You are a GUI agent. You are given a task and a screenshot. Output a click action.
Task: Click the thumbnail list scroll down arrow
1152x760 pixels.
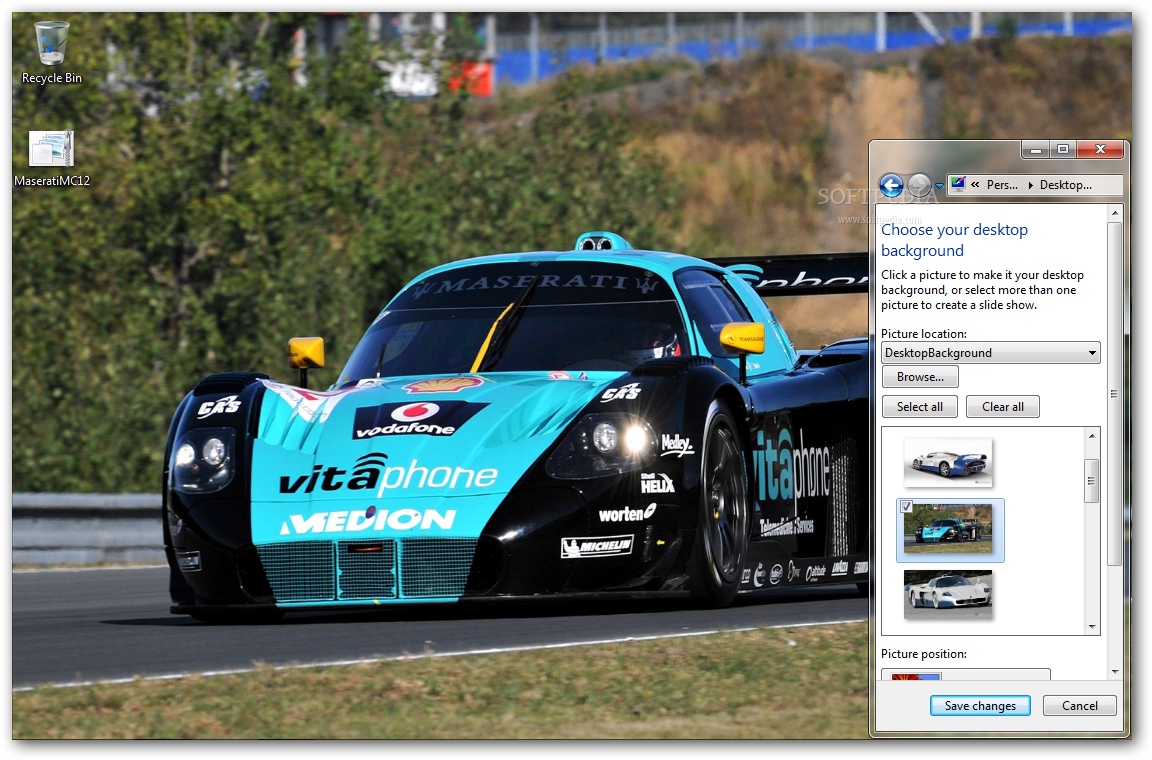pyautogui.click(x=1092, y=627)
